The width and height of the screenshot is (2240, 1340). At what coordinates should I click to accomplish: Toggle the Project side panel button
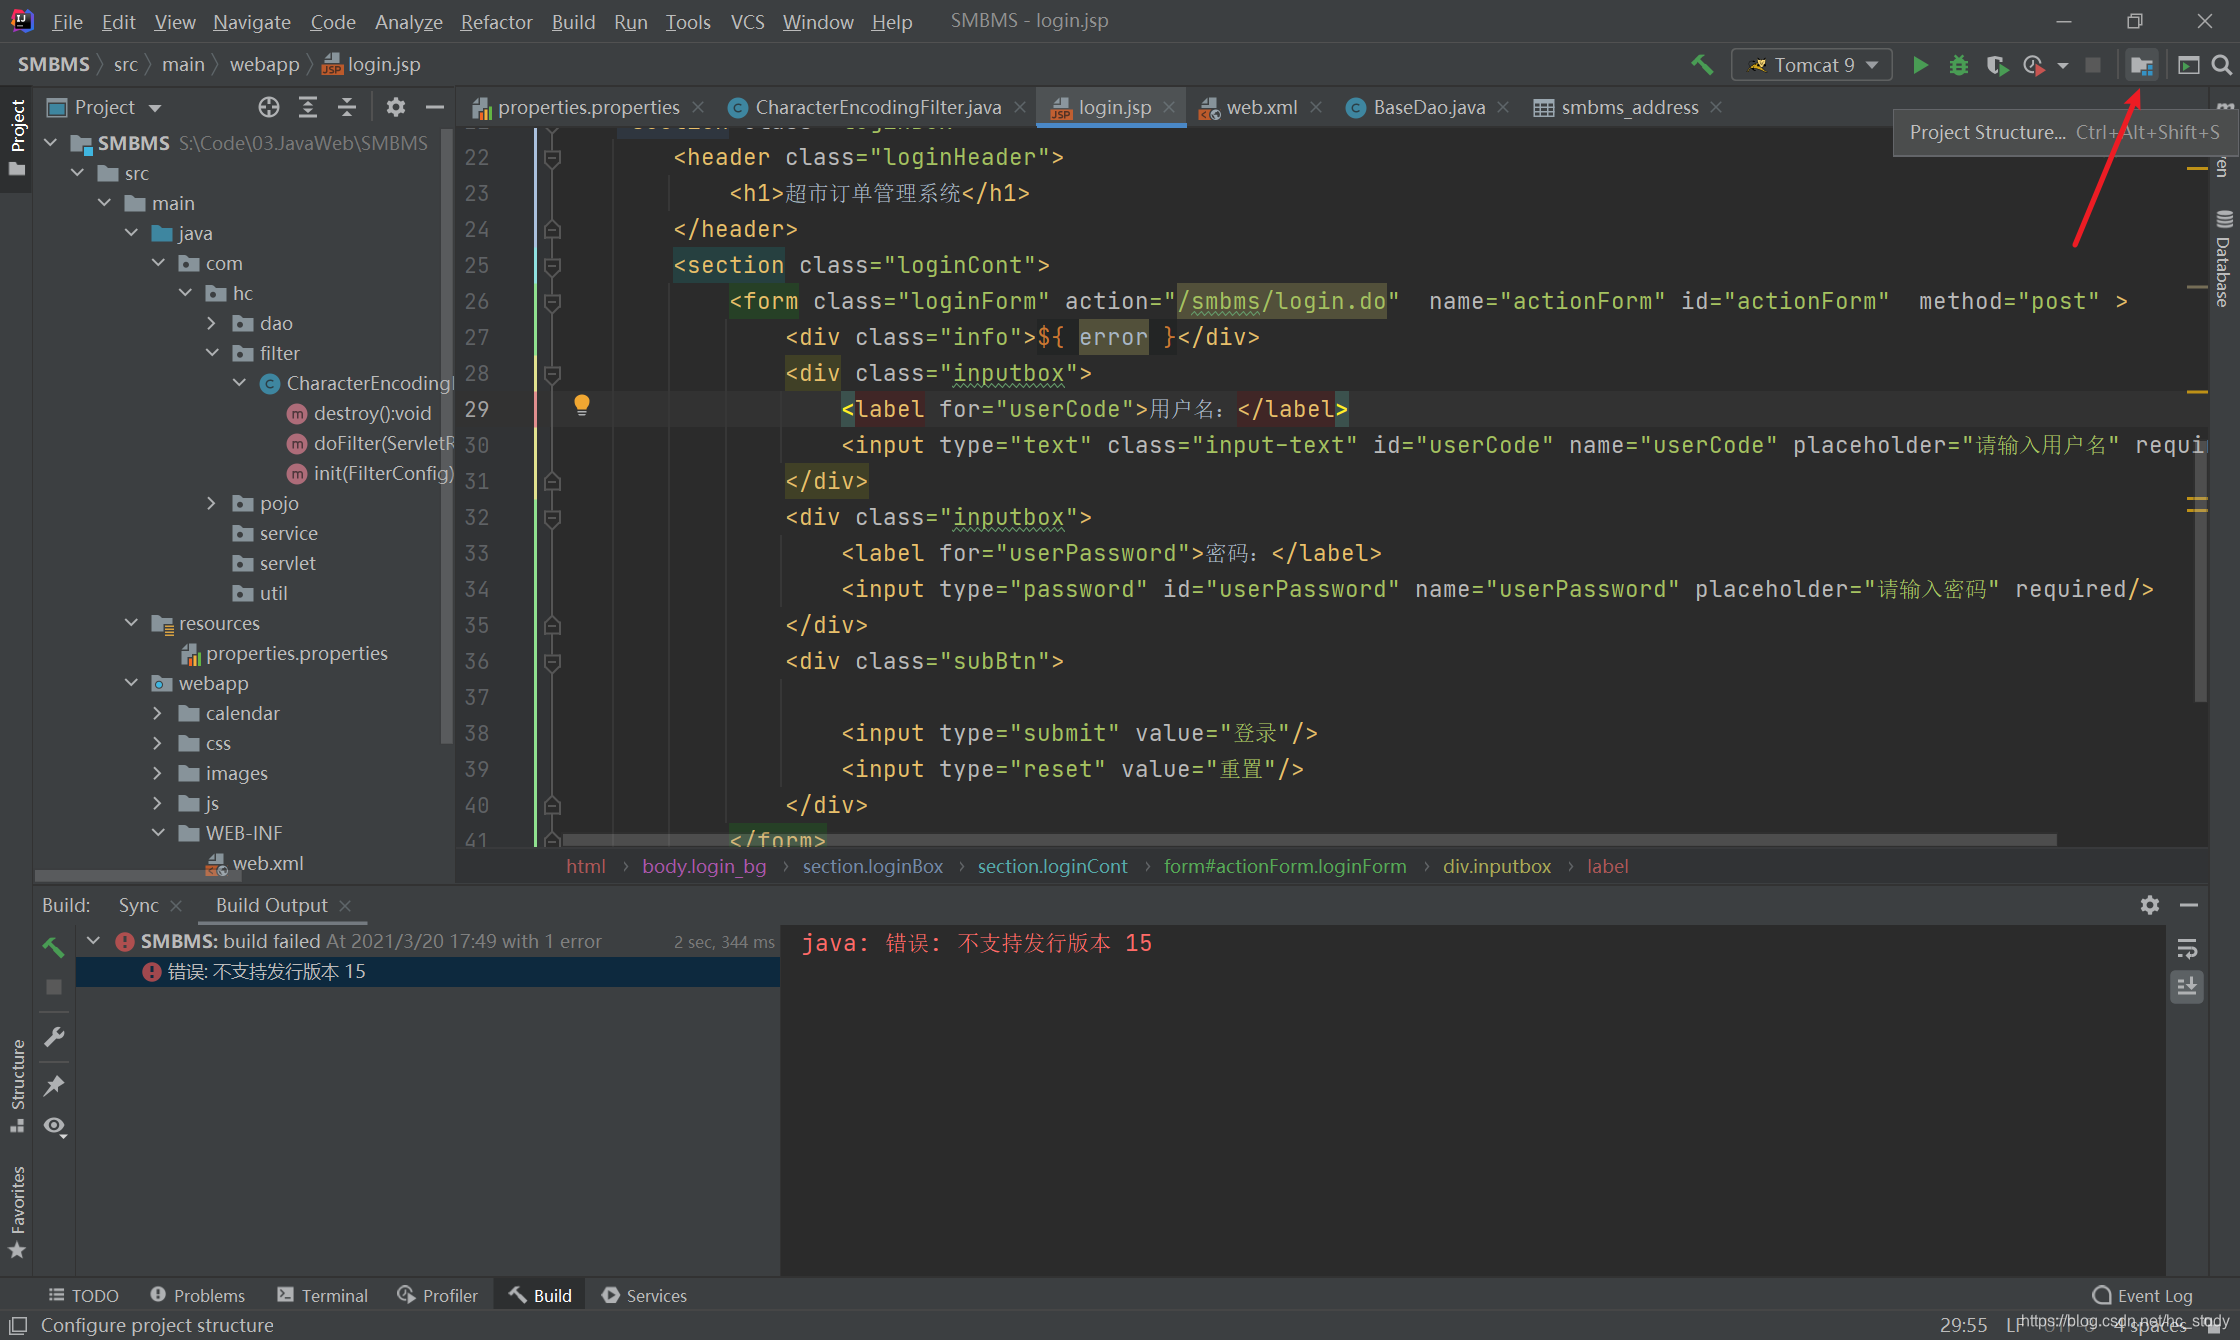[17, 137]
